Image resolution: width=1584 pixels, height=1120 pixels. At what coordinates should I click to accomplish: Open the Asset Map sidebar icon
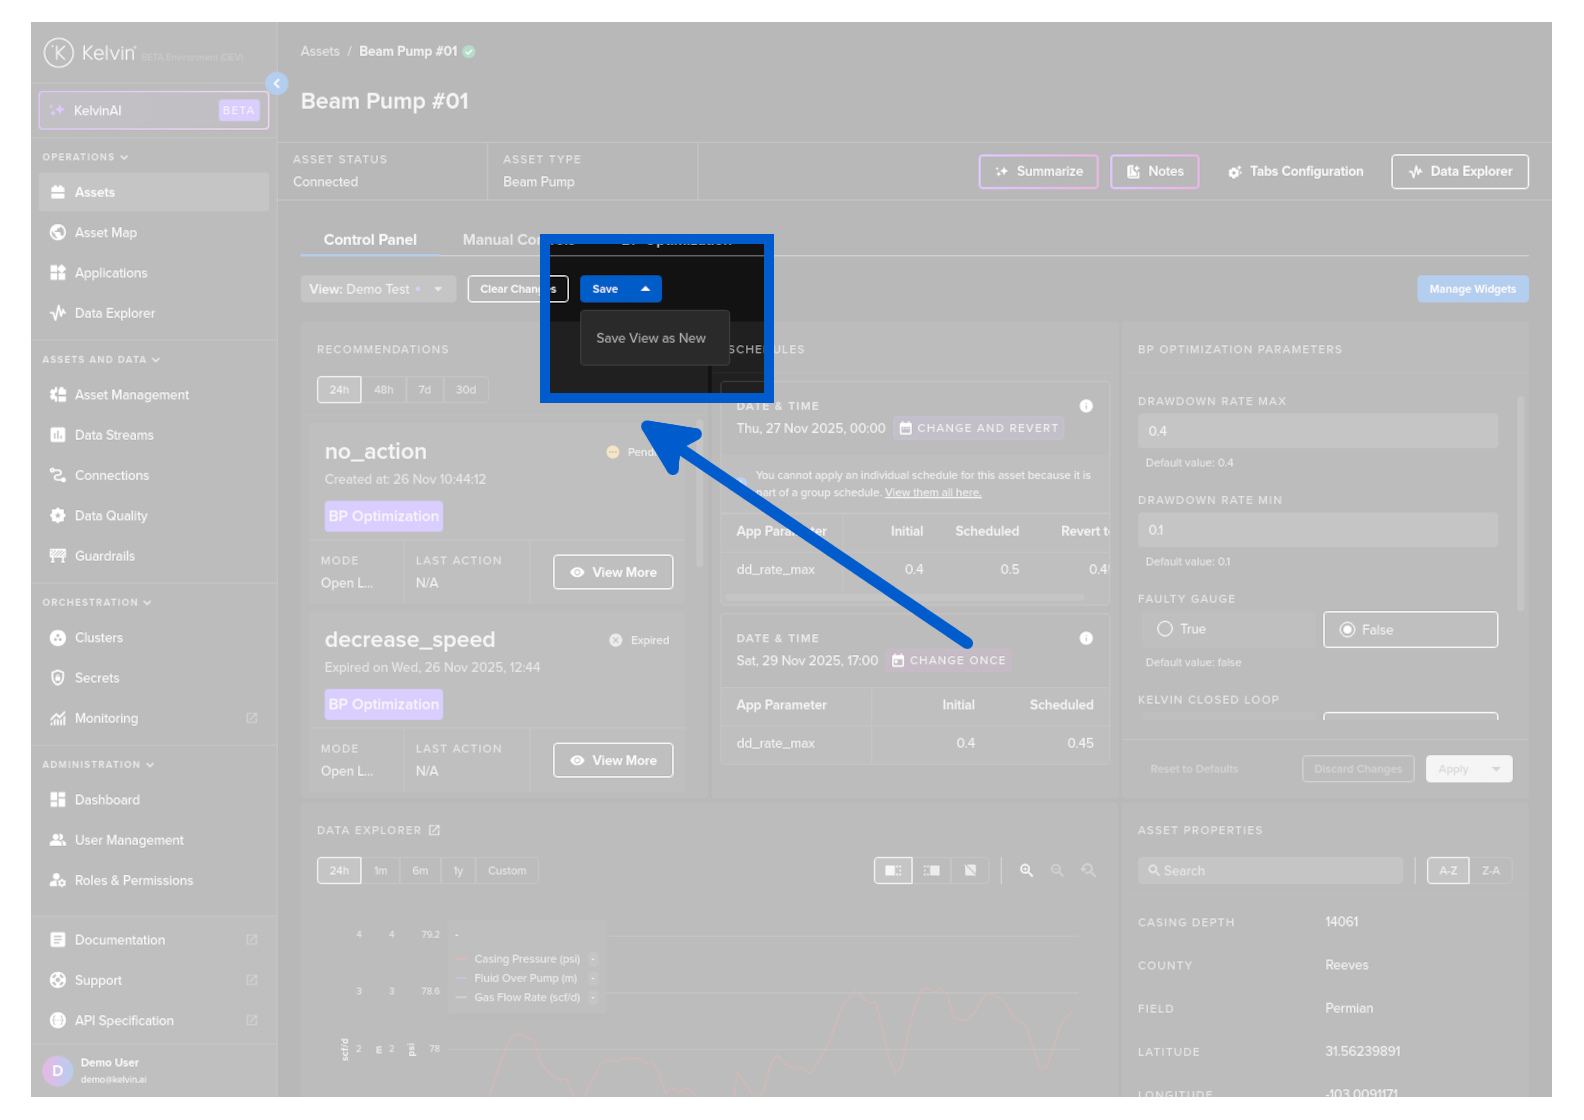[58, 233]
